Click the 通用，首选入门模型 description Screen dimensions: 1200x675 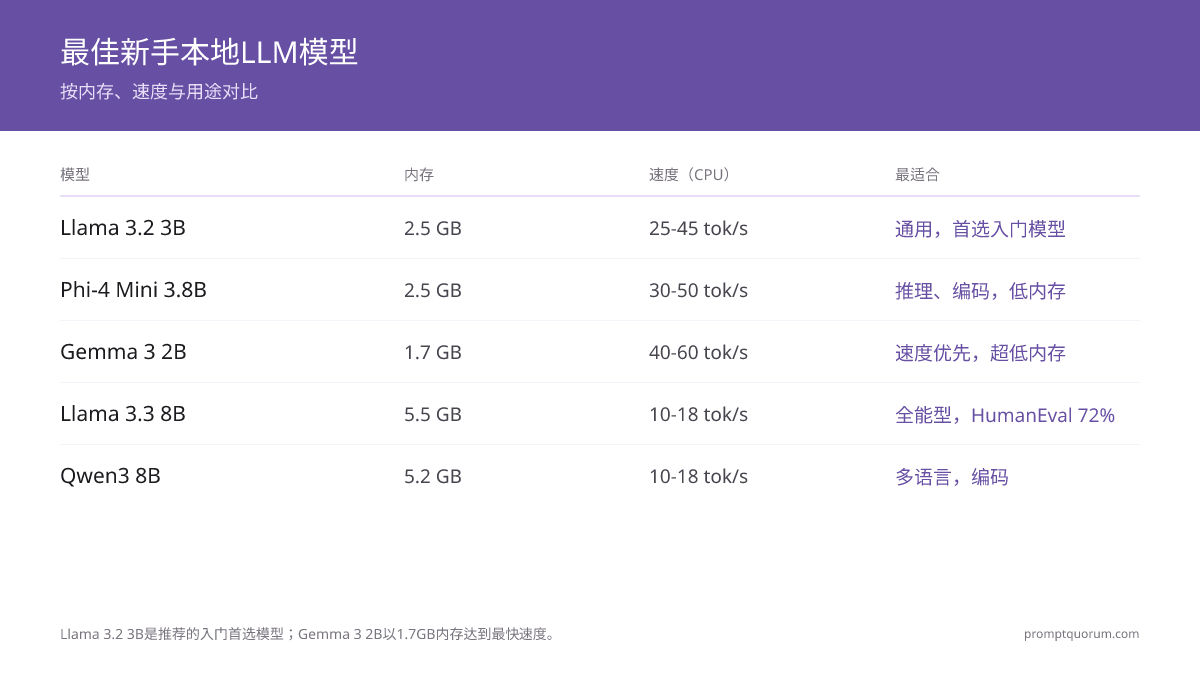click(980, 229)
